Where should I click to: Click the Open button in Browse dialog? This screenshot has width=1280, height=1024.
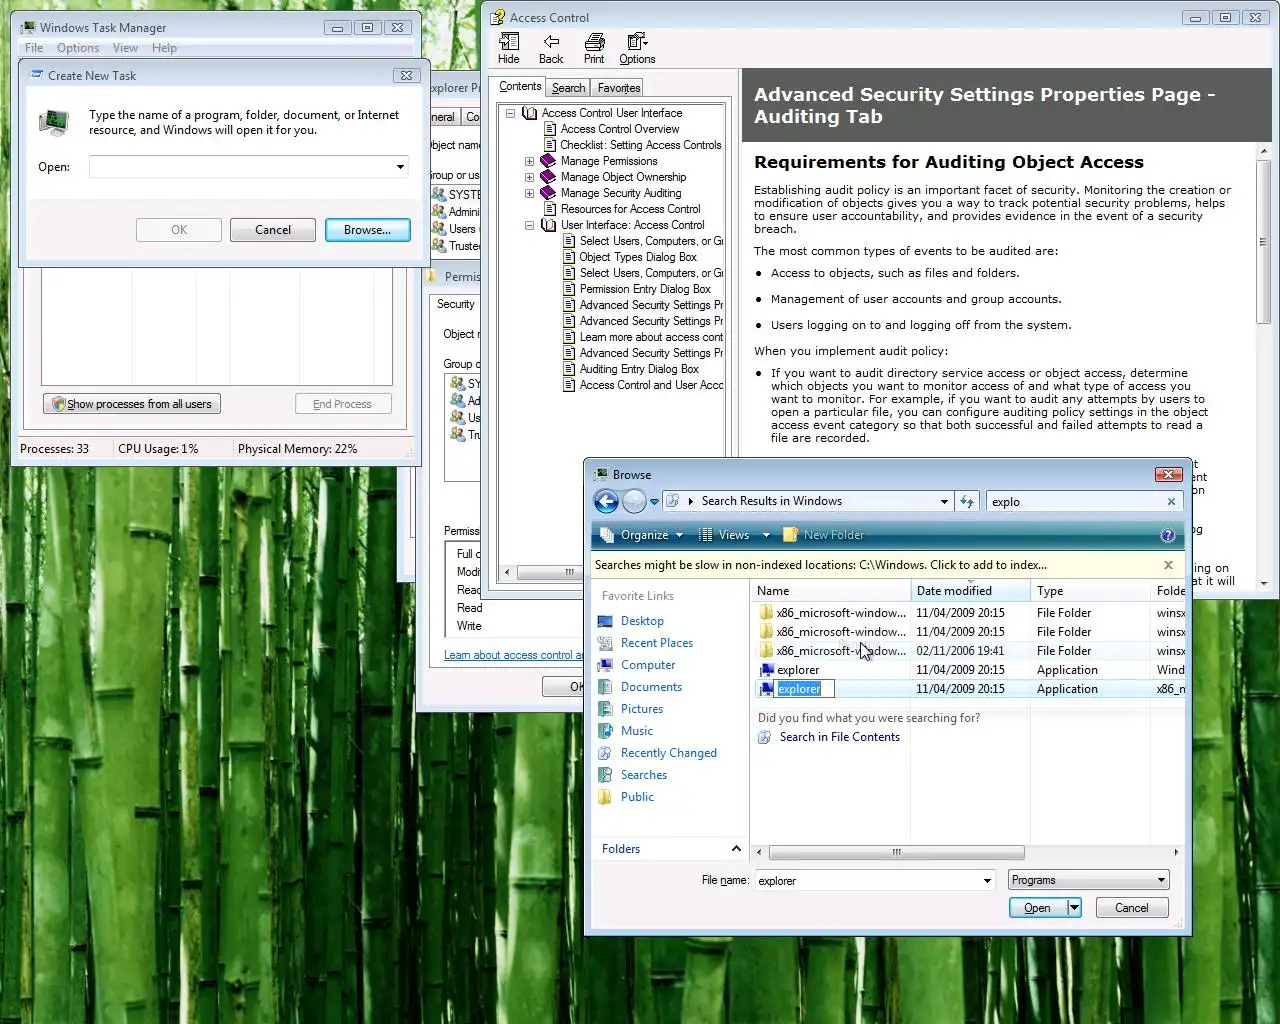1038,908
